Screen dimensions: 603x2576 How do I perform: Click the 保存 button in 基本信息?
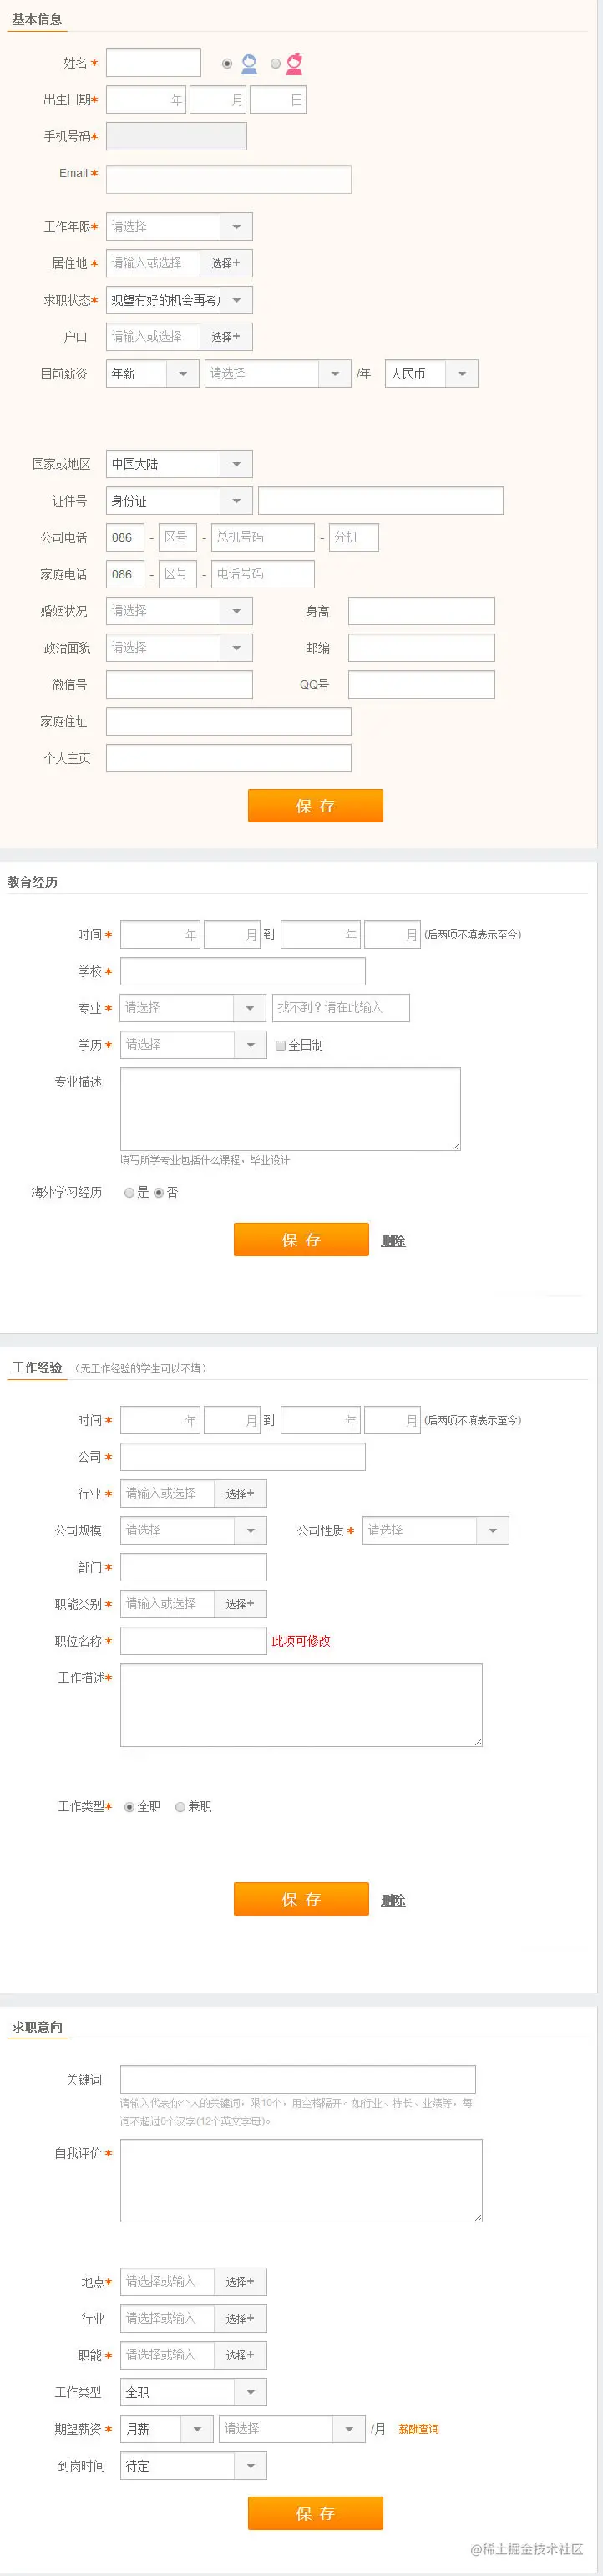click(x=315, y=805)
